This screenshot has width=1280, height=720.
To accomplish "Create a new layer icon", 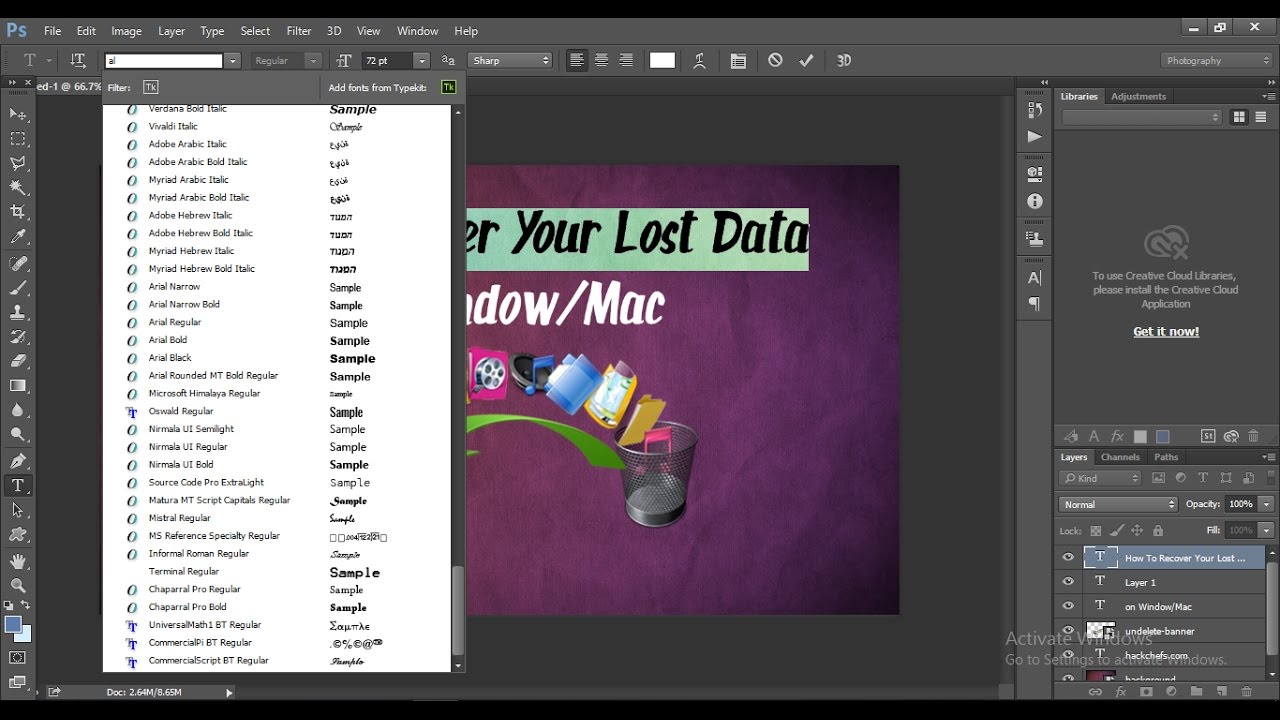I will point(1221,692).
